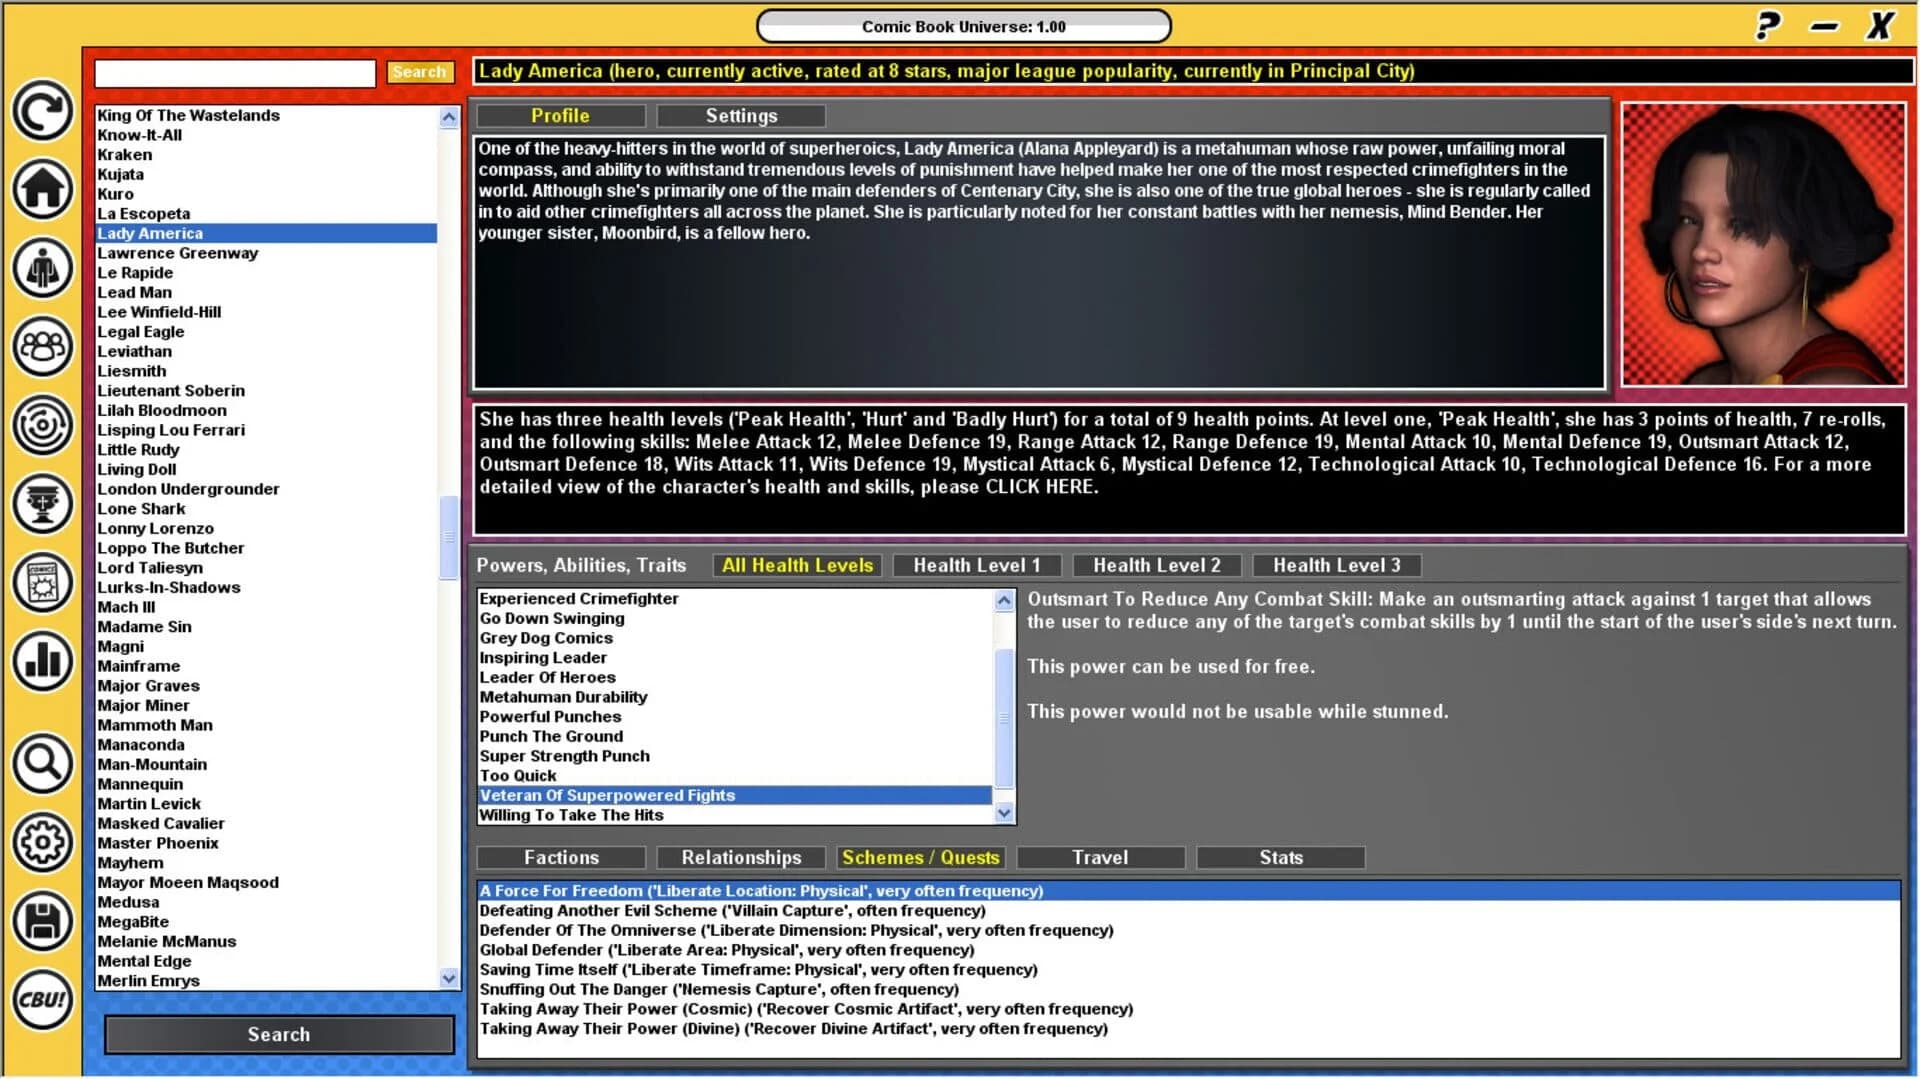Switch to the Relationships tab
The width and height of the screenshot is (1920, 1079).
click(740, 857)
